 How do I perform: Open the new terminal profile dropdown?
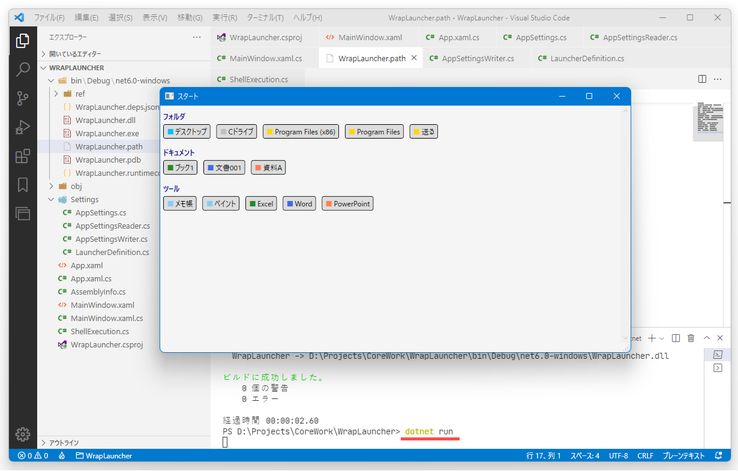pyautogui.click(x=662, y=338)
